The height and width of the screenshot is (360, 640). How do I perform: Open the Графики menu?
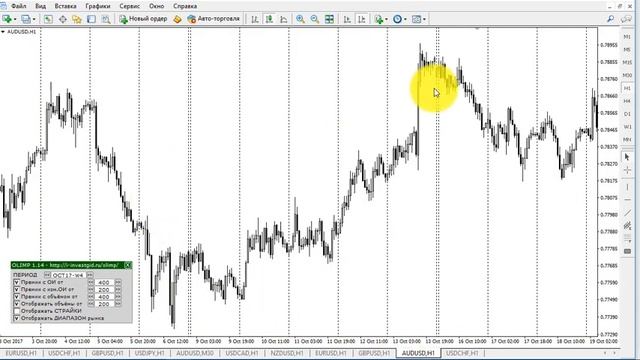(98, 6)
